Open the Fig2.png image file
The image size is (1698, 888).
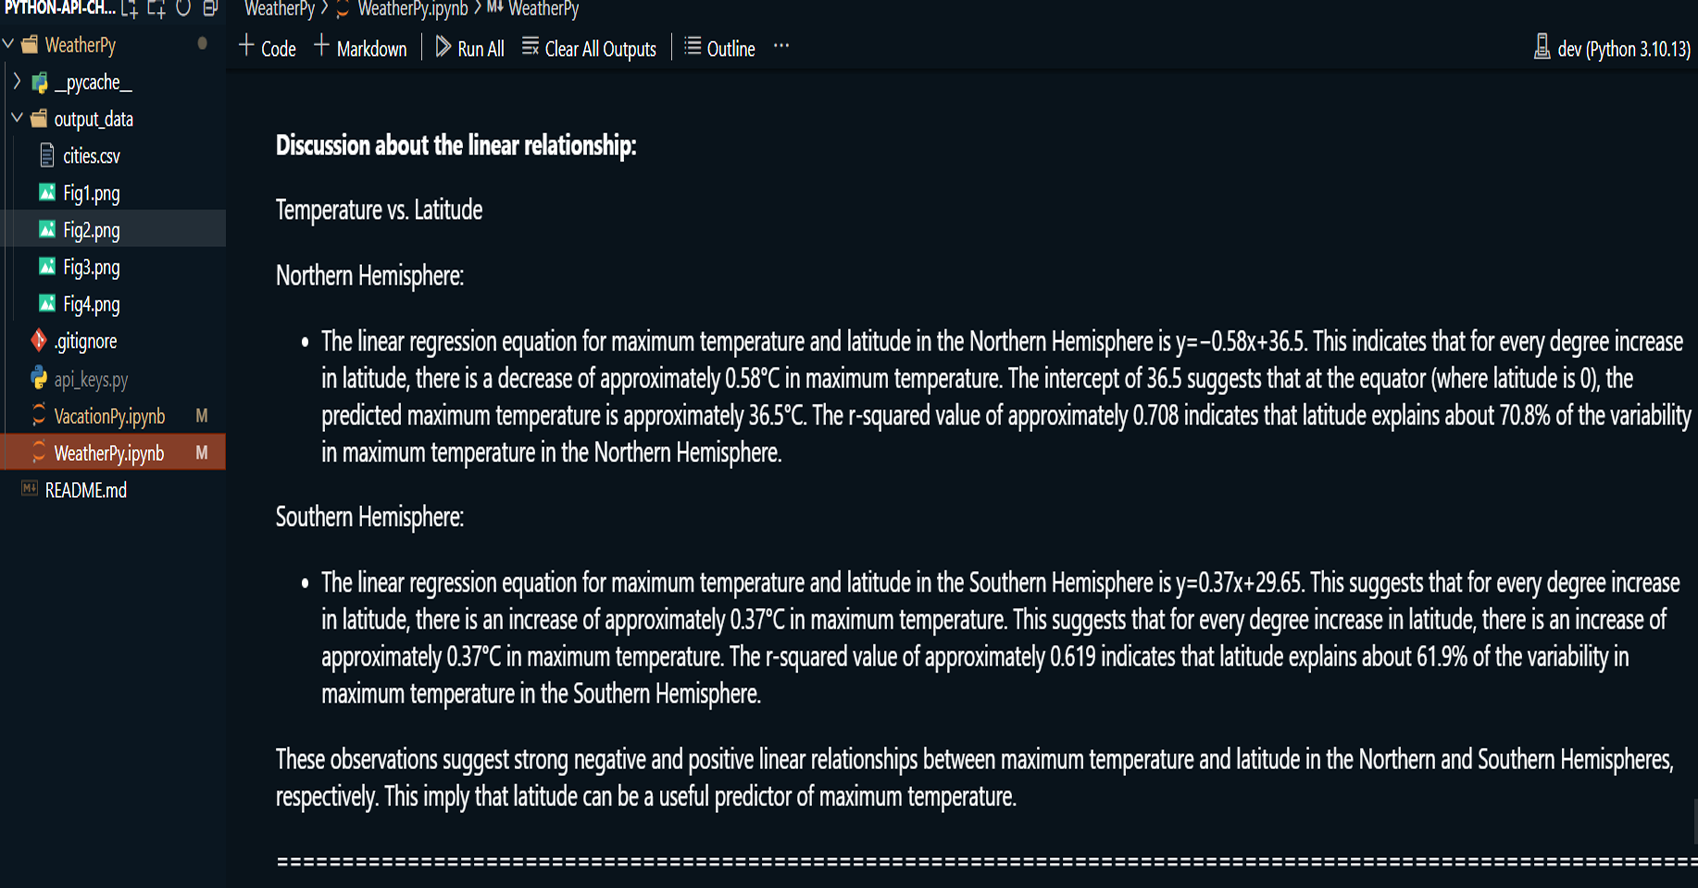91,230
